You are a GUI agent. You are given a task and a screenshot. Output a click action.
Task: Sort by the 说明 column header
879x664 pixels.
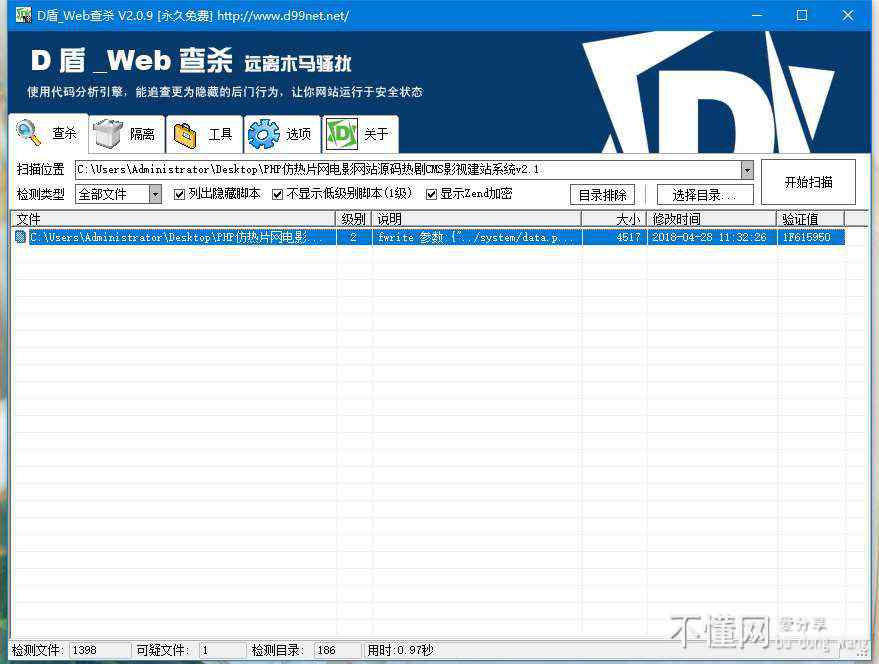click(x=476, y=219)
